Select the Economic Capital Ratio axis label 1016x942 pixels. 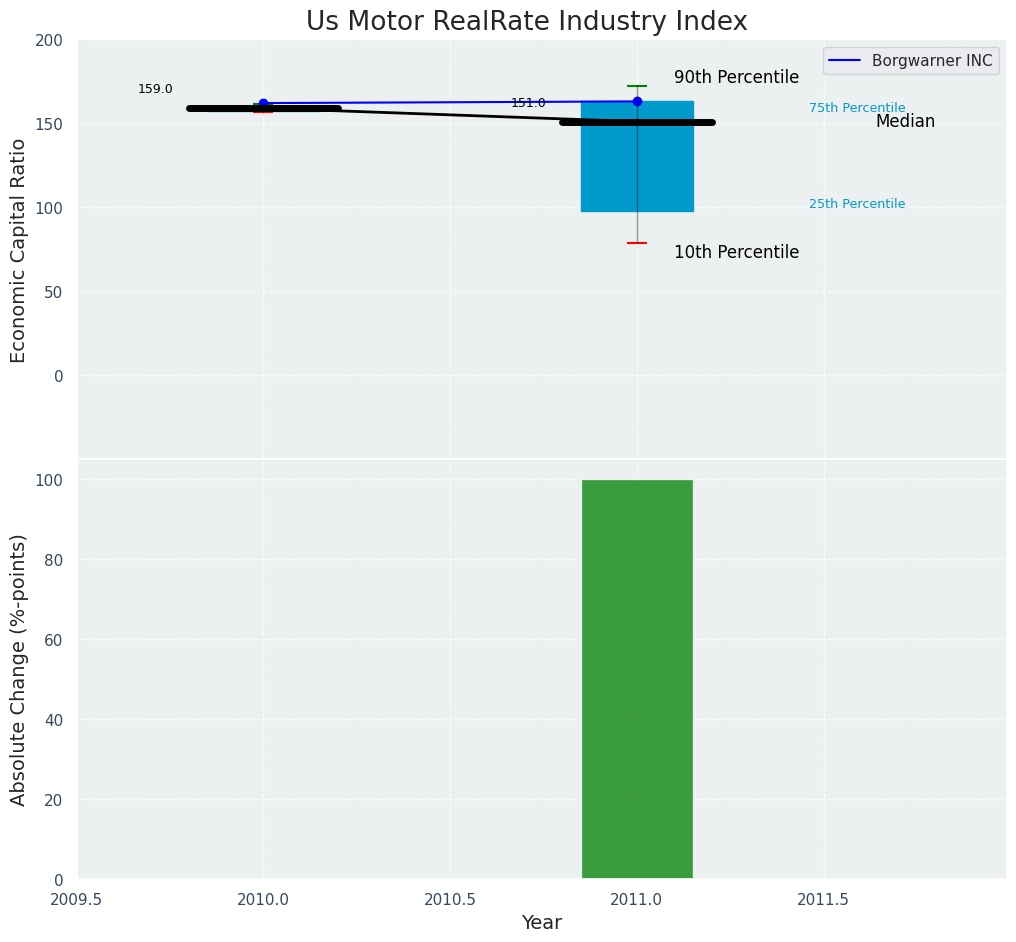tap(19, 250)
